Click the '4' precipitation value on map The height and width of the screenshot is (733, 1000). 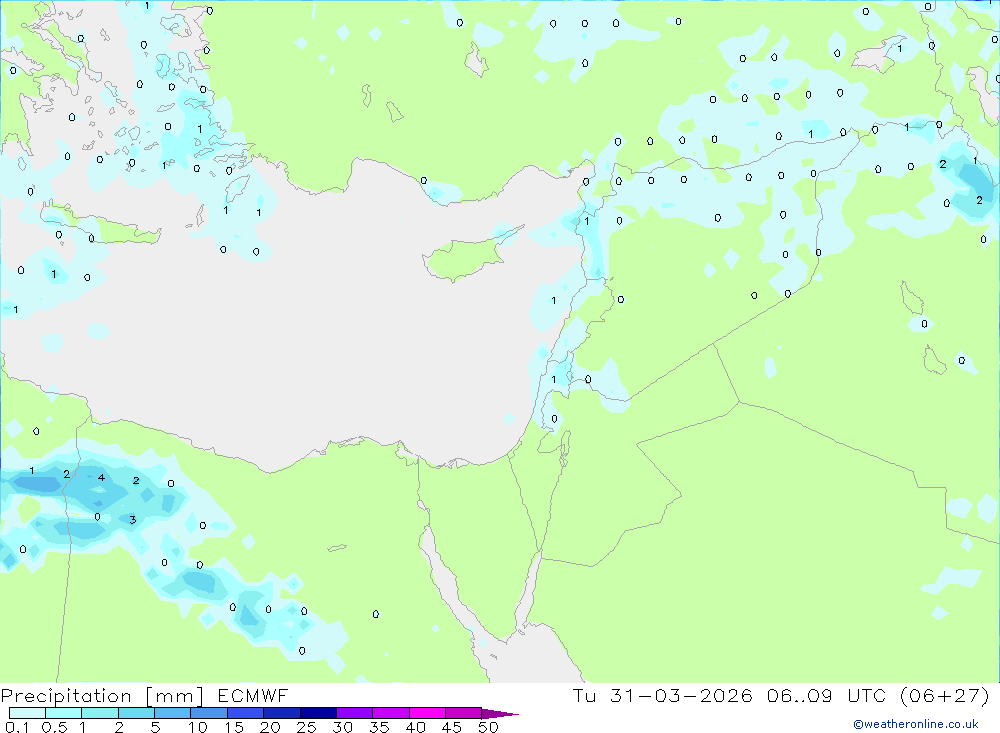[101, 477]
